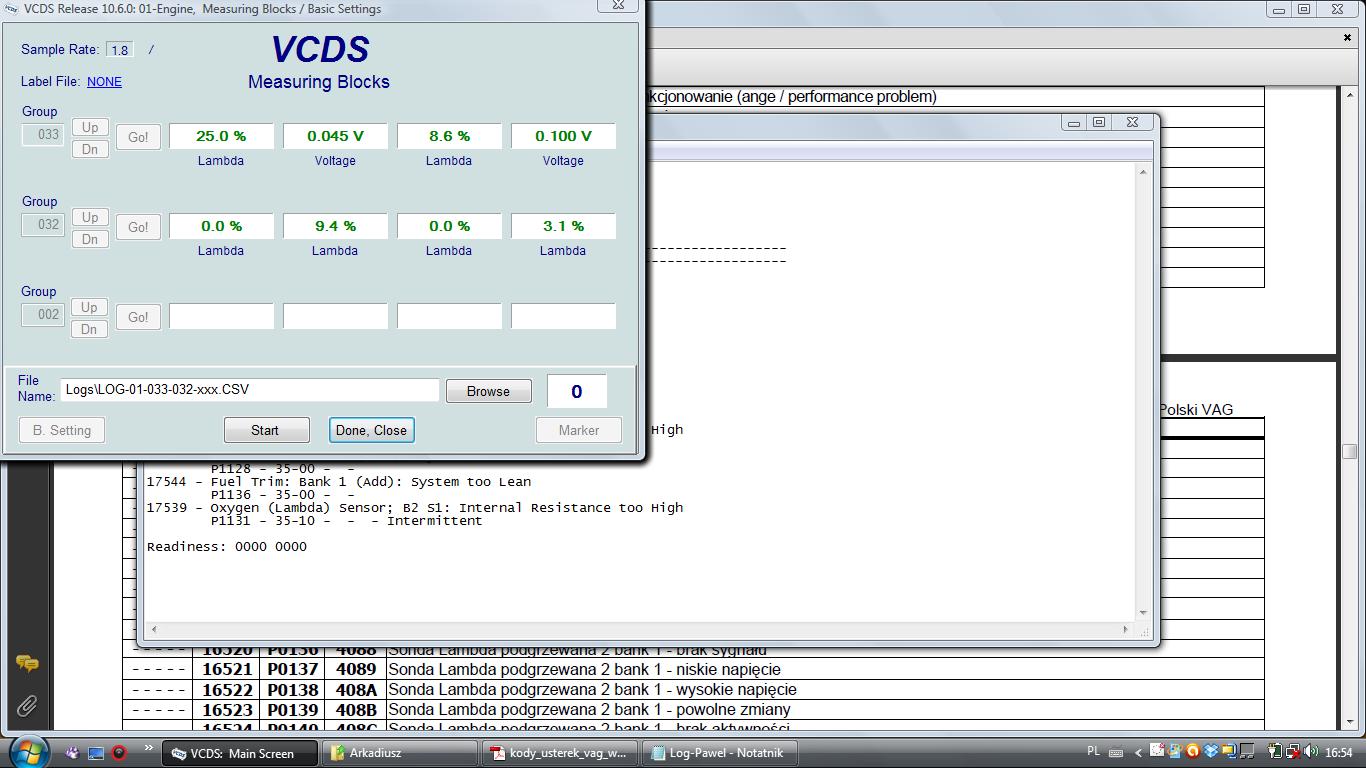The image size is (1366, 768).
Task: Click Notepad horizontal scrollbar right arrow
Action: click(x=1126, y=629)
